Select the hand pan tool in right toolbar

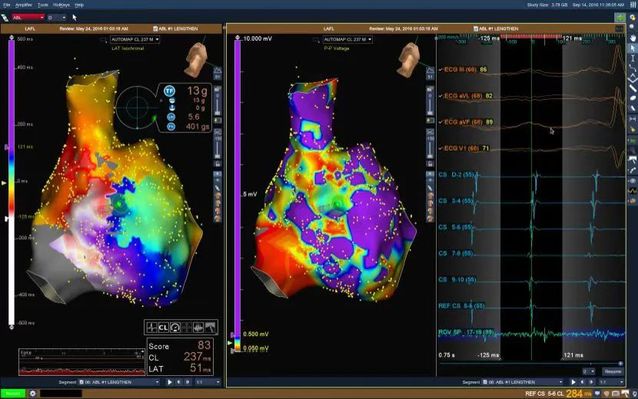click(x=633, y=38)
